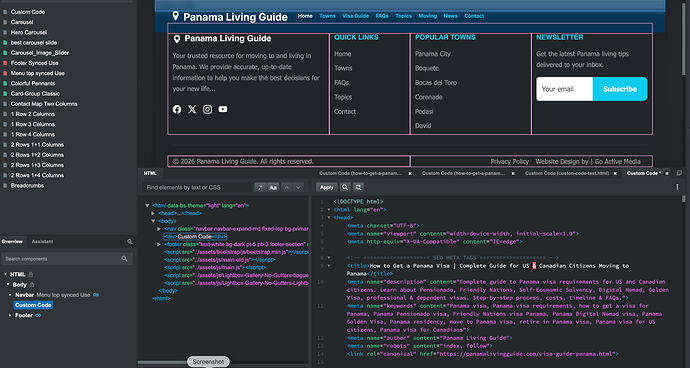This screenshot has height=368, width=690.
Task: Click the X (Twitter) icon in the footer
Action: click(x=192, y=109)
